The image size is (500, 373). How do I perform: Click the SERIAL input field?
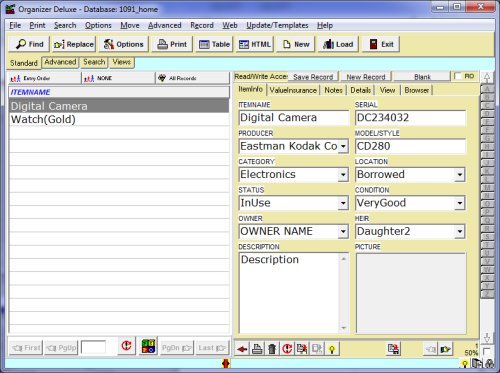(x=410, y=118)
